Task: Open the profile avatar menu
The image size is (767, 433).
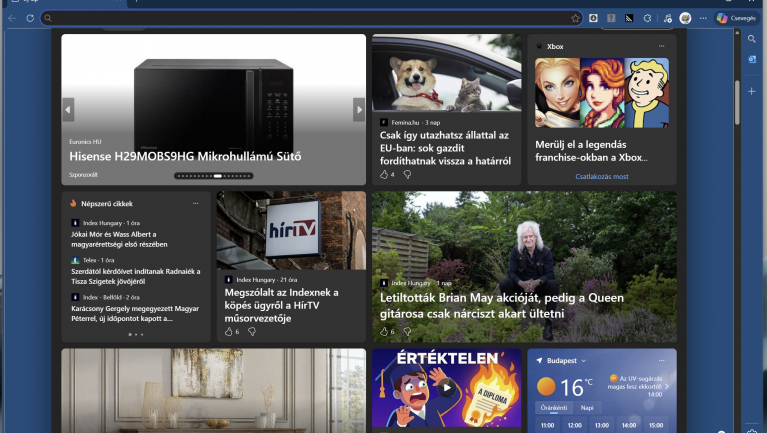Action: click(685, 18)
